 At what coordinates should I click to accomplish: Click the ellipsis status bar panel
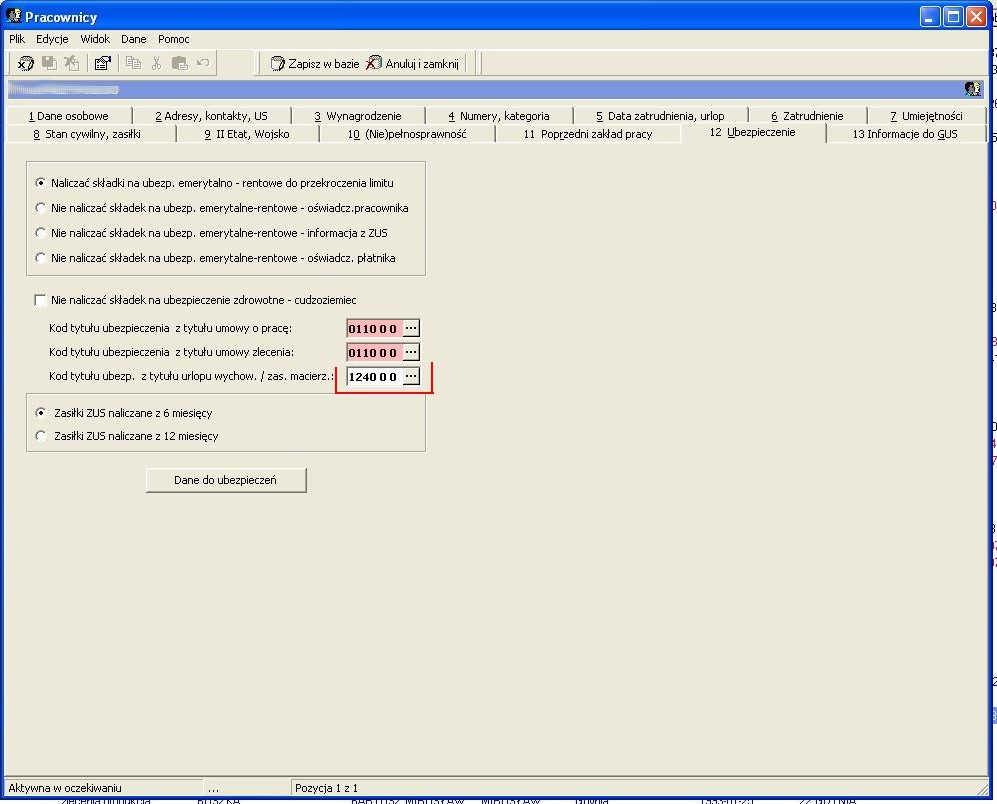pyautogui.click(x=247, y=788)
